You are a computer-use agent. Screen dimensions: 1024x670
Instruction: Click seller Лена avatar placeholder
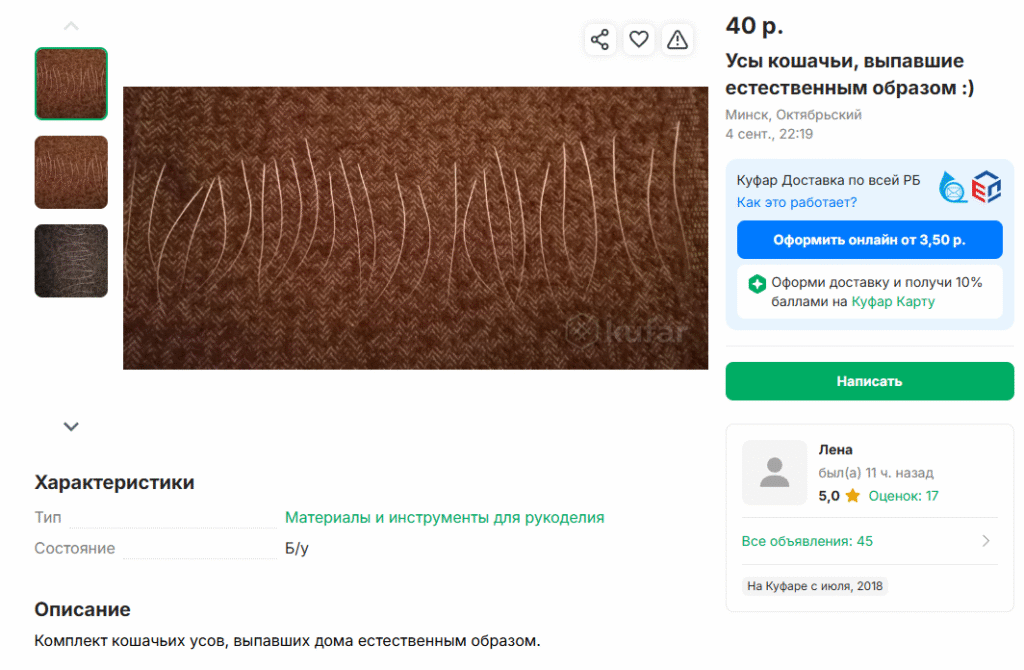pos(775,472)
